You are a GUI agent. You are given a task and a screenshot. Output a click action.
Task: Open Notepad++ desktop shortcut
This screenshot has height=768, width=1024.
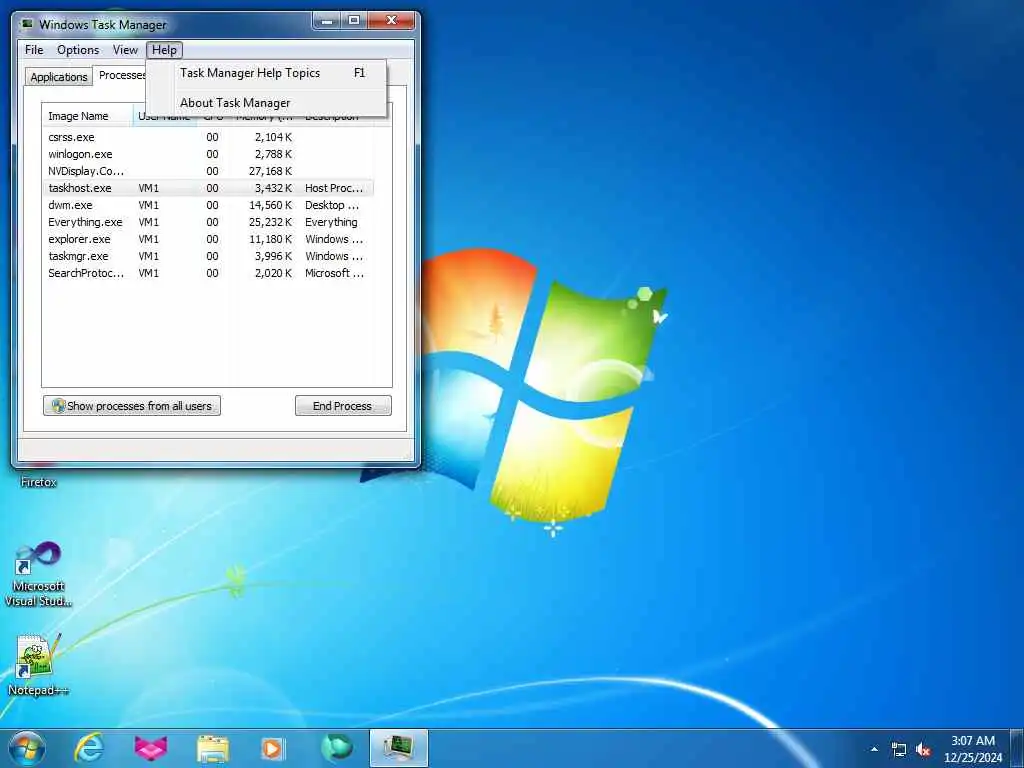[x=38, y=665]
